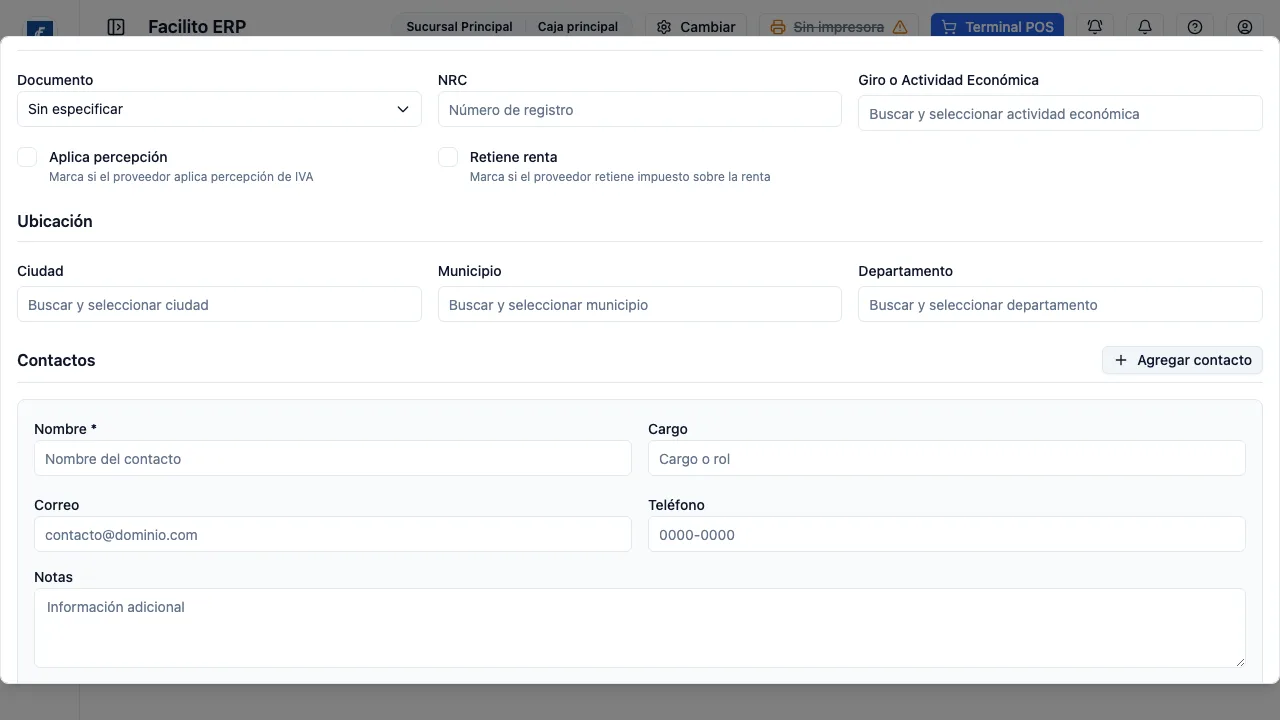Viewport: 1280px width, 720px height.
Task: Click the Sucursal Principal label
Action: (459, 27)
